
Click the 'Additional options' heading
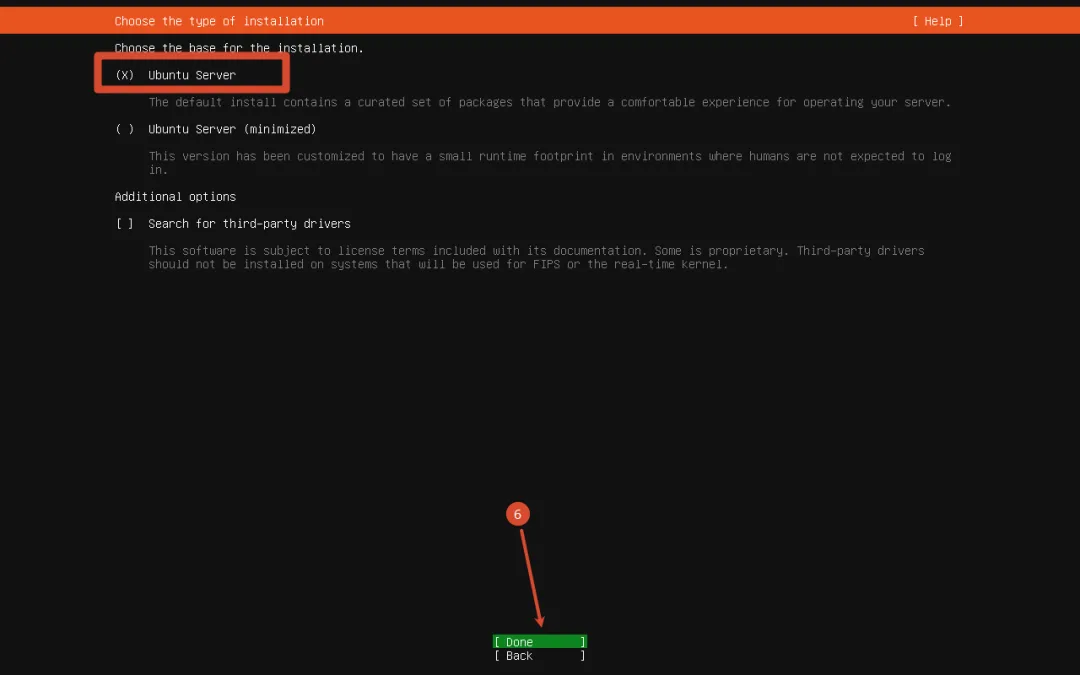175,197
